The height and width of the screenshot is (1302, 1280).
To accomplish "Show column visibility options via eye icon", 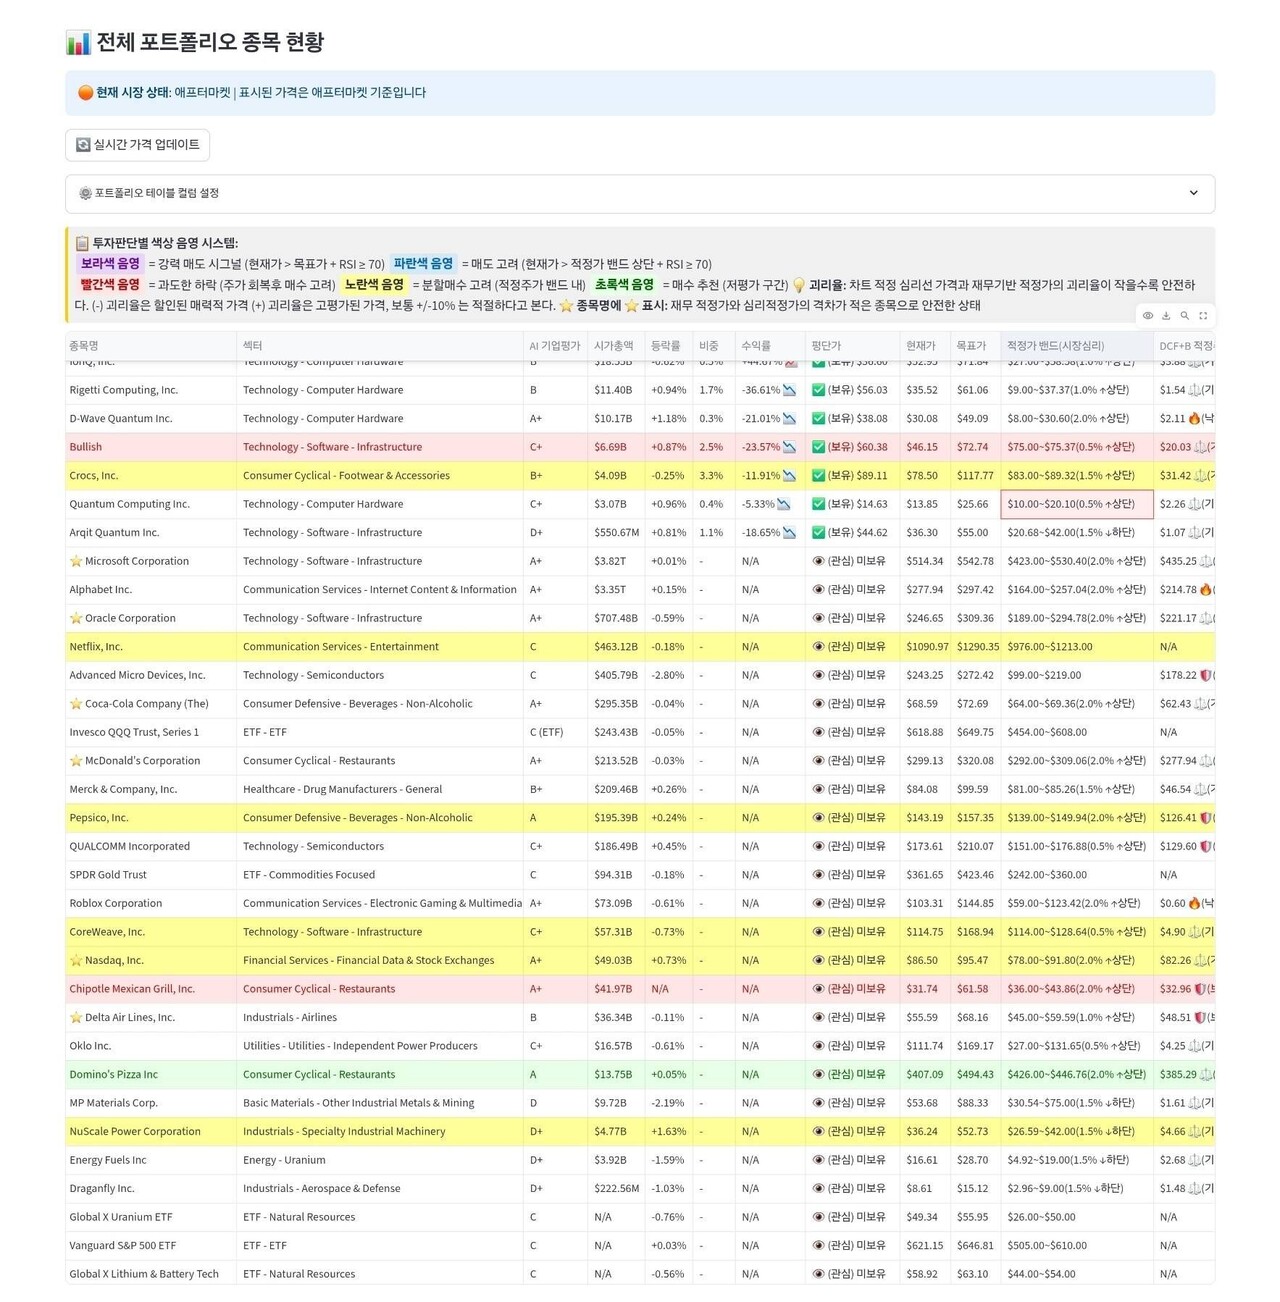I will point(1148,316).
